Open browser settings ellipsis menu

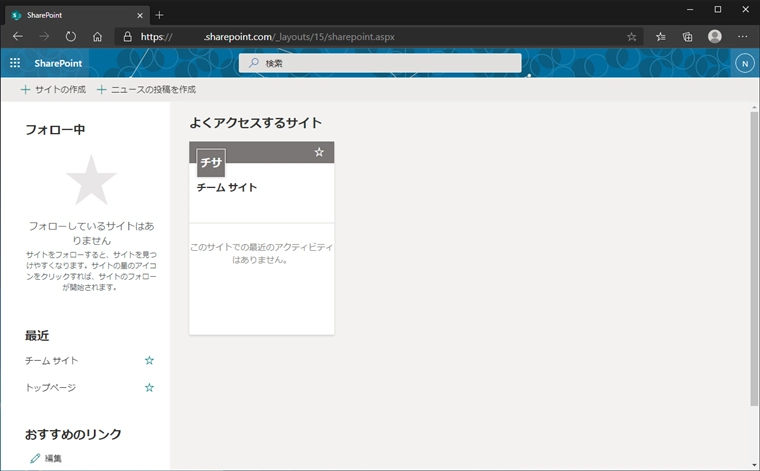743,37
